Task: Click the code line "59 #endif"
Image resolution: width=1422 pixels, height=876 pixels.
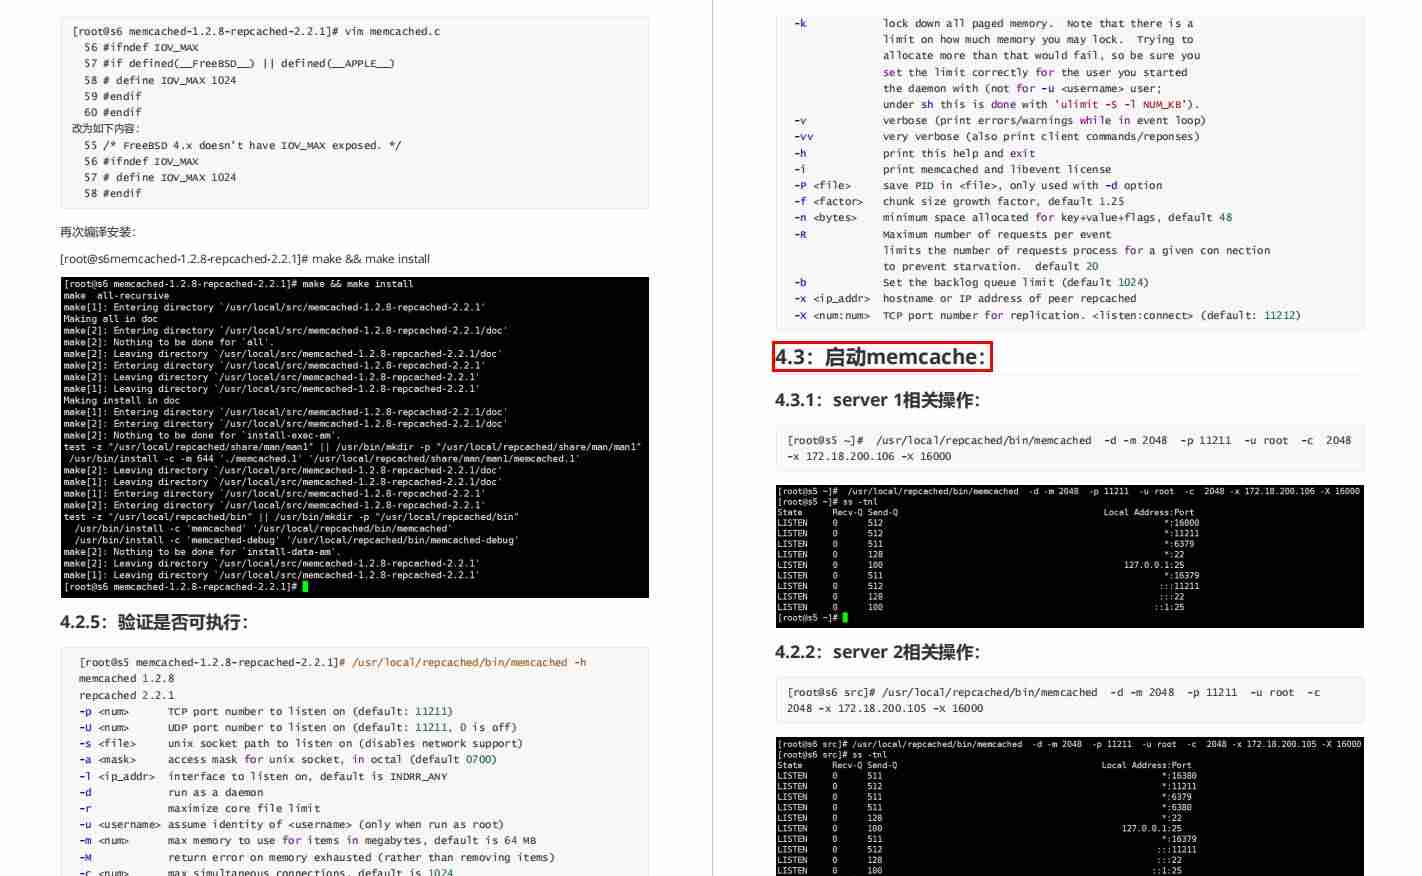Action: click(113, 96)
